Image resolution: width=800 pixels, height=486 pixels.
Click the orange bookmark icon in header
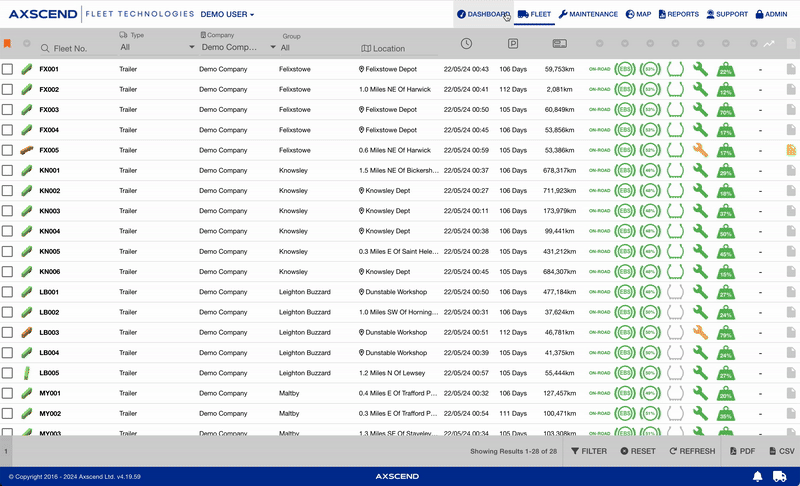coord(7,44)
